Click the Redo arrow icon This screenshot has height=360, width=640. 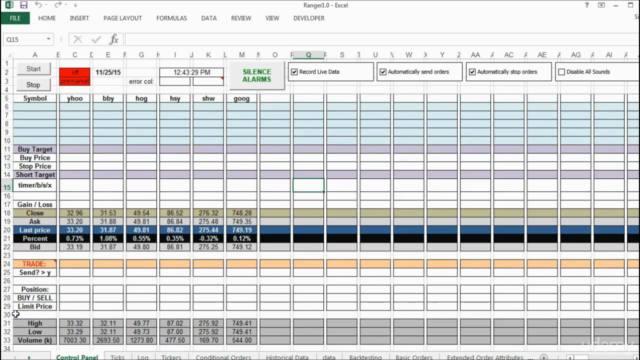(x=58, y=5)
